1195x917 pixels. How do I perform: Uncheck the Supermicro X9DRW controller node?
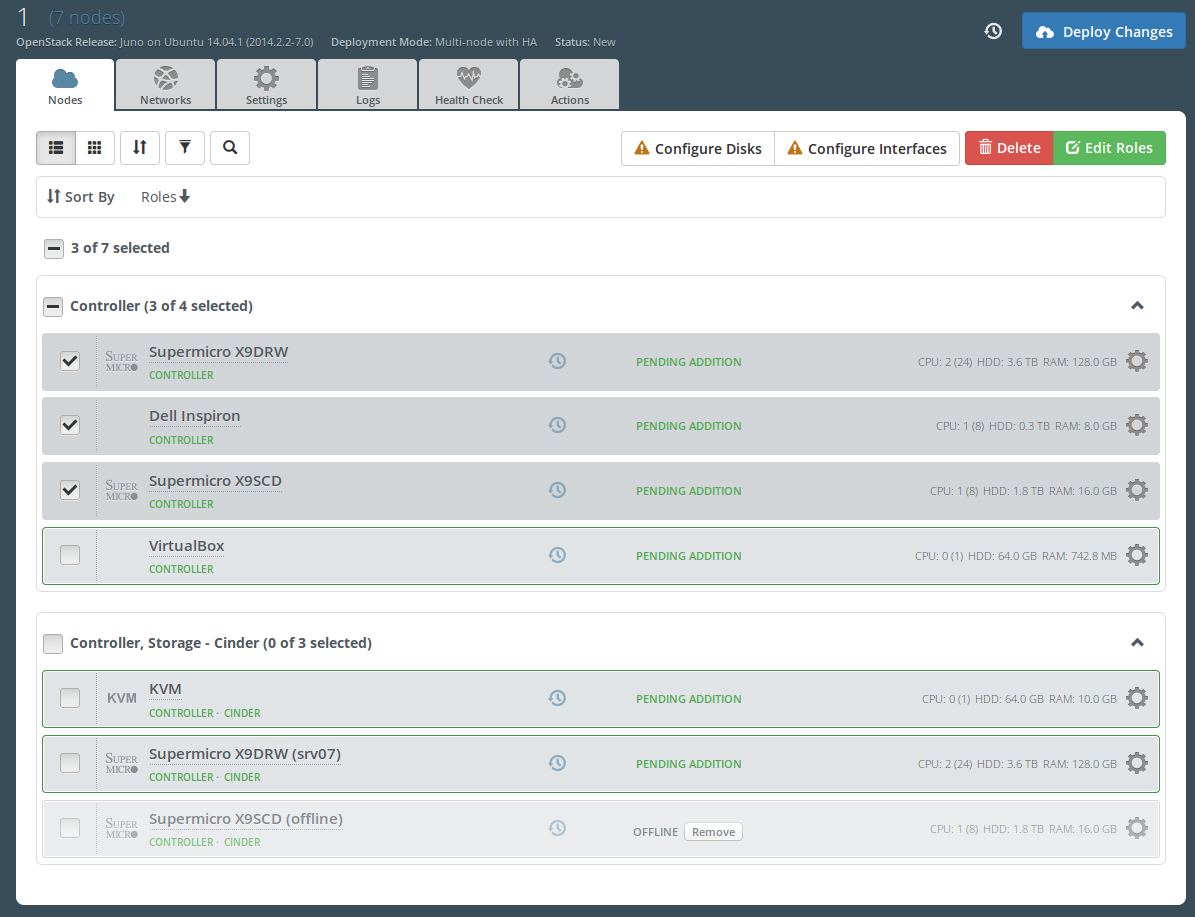click(x=70, y=361)
